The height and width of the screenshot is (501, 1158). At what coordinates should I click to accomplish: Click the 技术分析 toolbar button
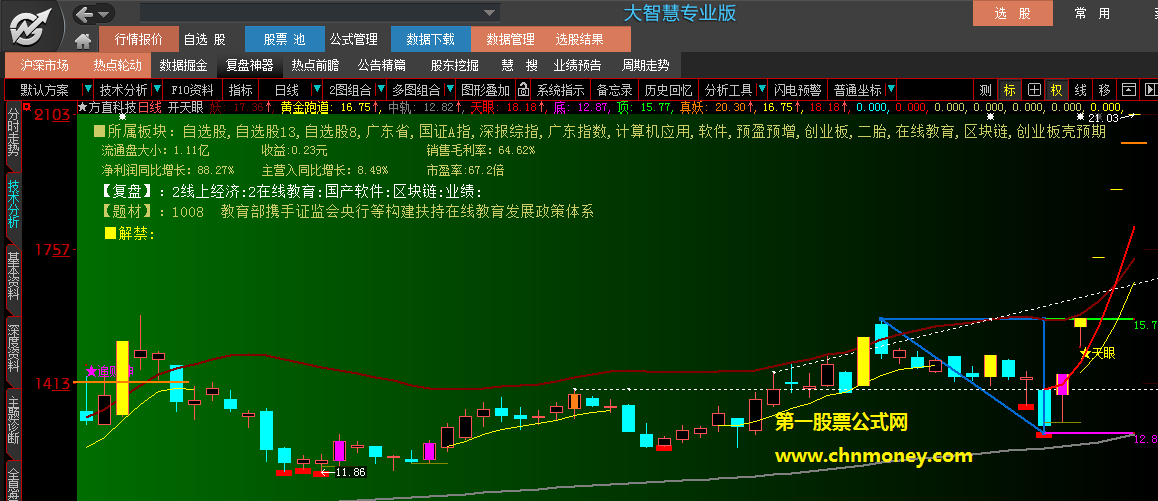click(x=123, y=90)
